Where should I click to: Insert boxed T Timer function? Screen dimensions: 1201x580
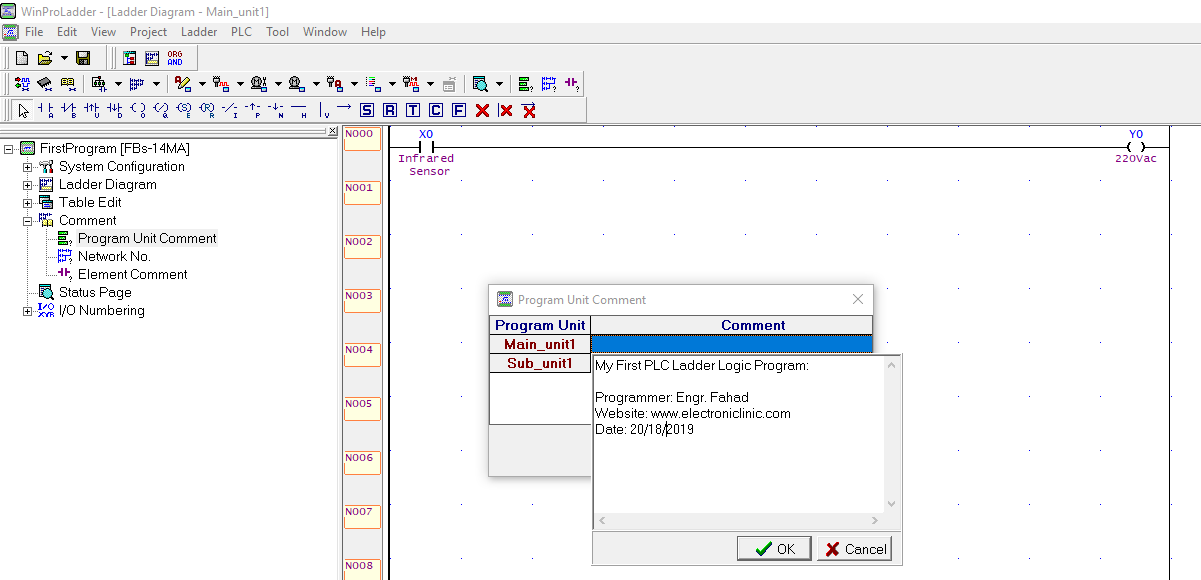(413, 110)
